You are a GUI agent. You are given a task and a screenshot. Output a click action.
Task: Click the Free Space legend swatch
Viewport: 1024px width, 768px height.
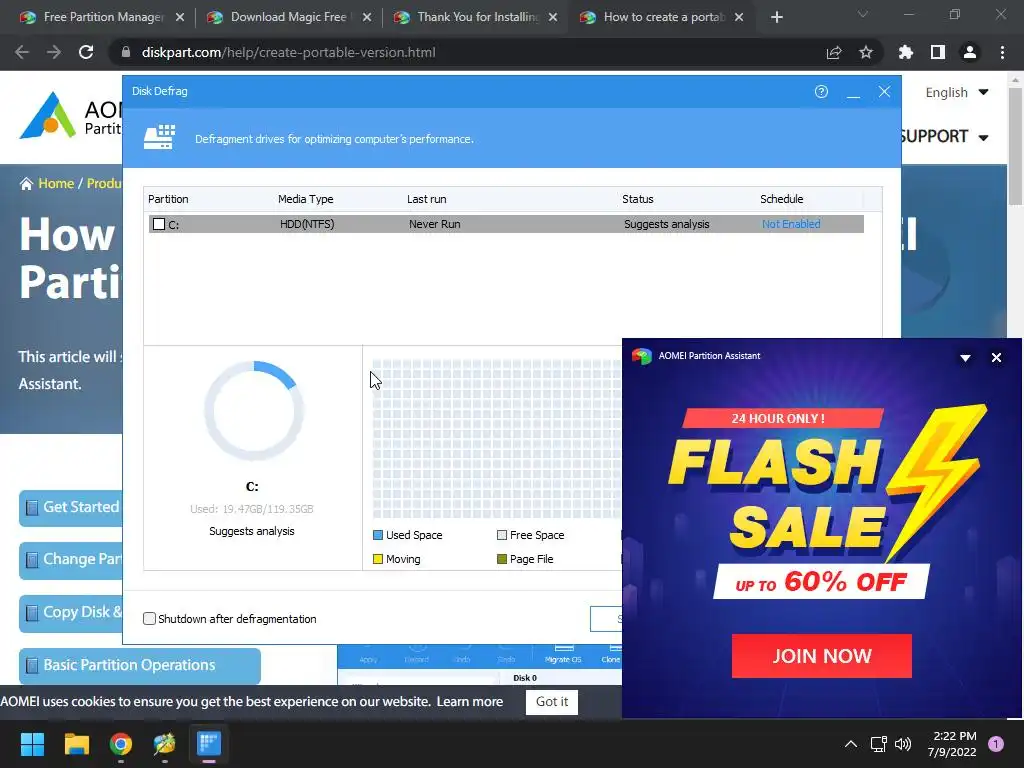[502, 535]
